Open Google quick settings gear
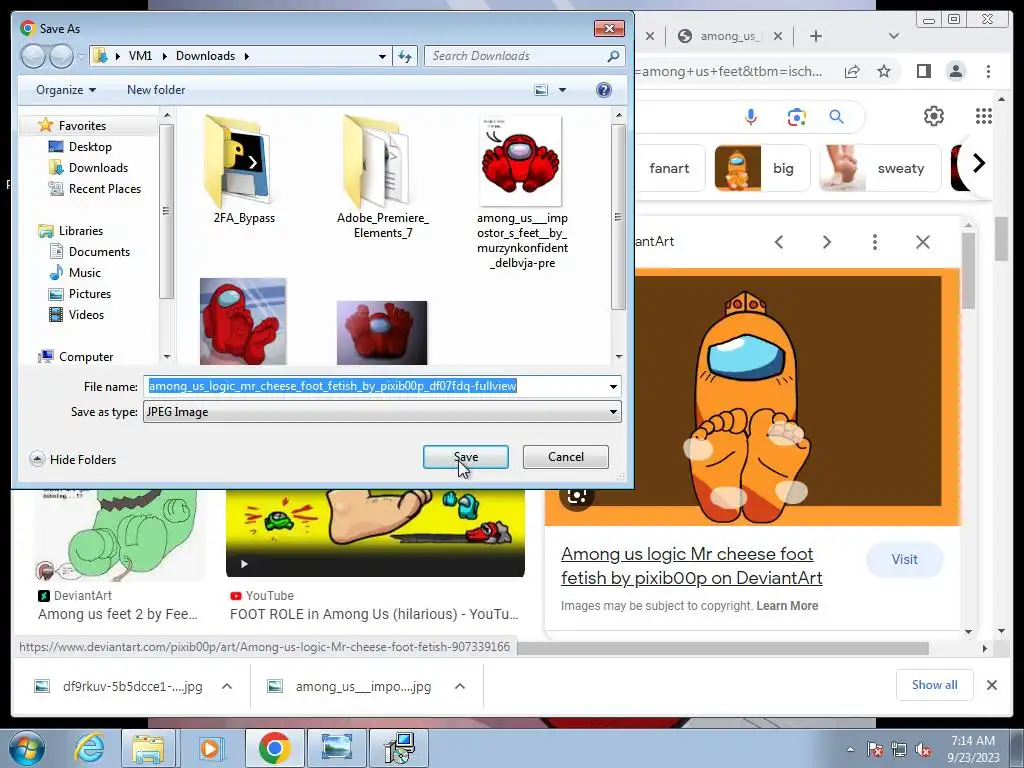 [934, 116]
